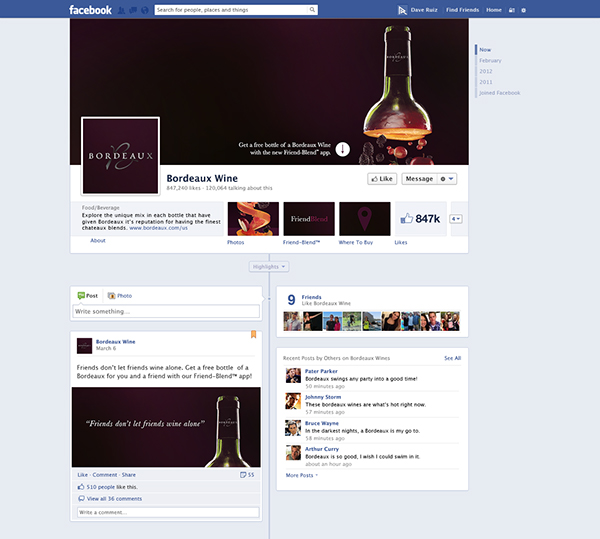Viewport: 600px width, 539px height.
Task: Click Johnny Storm's avatar
Action: point(293,401)
